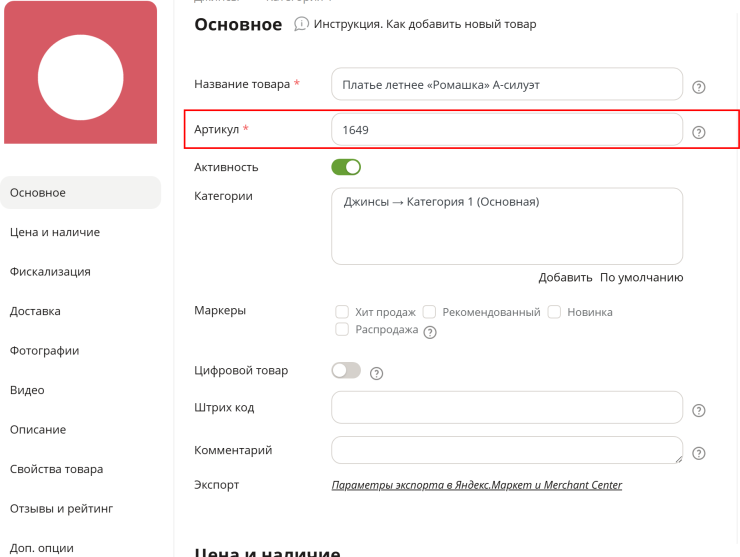Click the product photo placeholder thumbnail
The image size is (740, 557).
point(80,72)
